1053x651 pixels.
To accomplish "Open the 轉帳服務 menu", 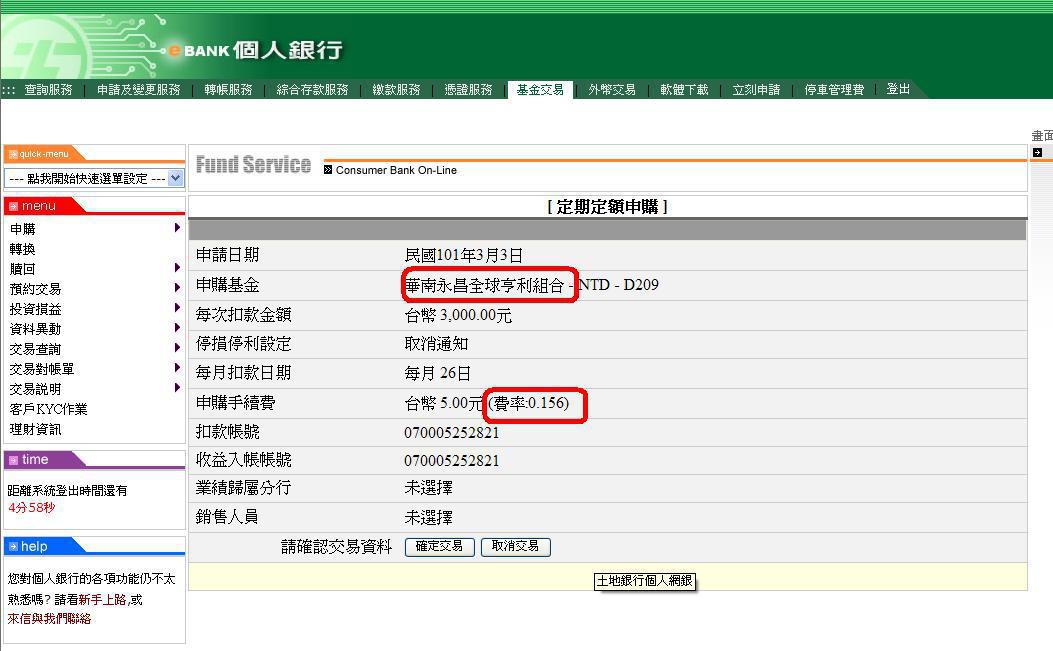I will click(x=228, y=89).
